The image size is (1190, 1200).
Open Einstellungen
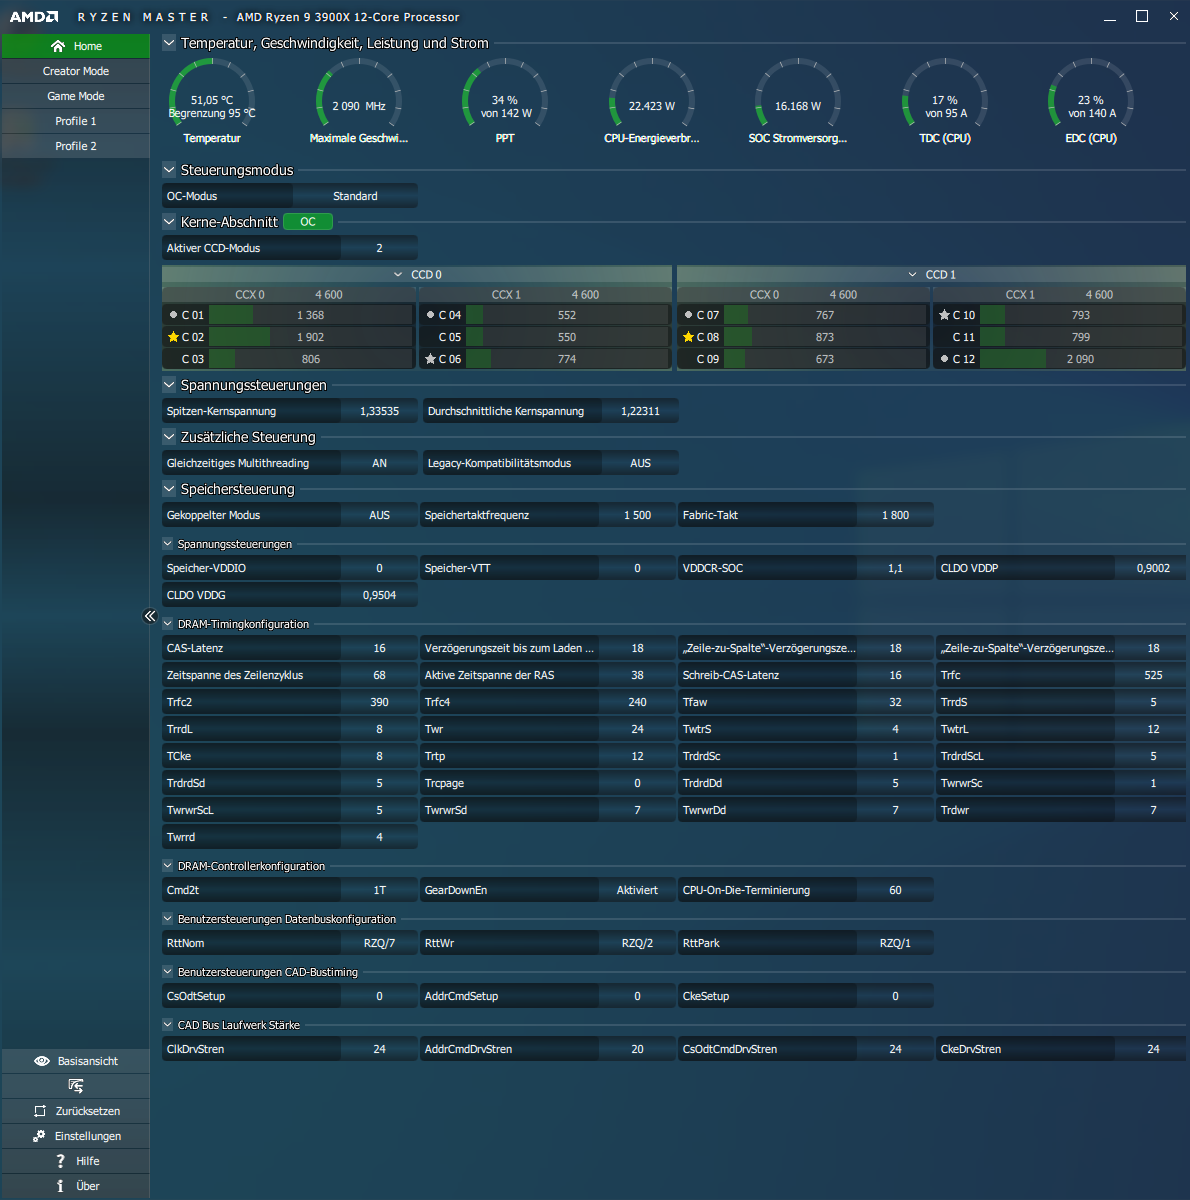click(x=76, y=1136)
